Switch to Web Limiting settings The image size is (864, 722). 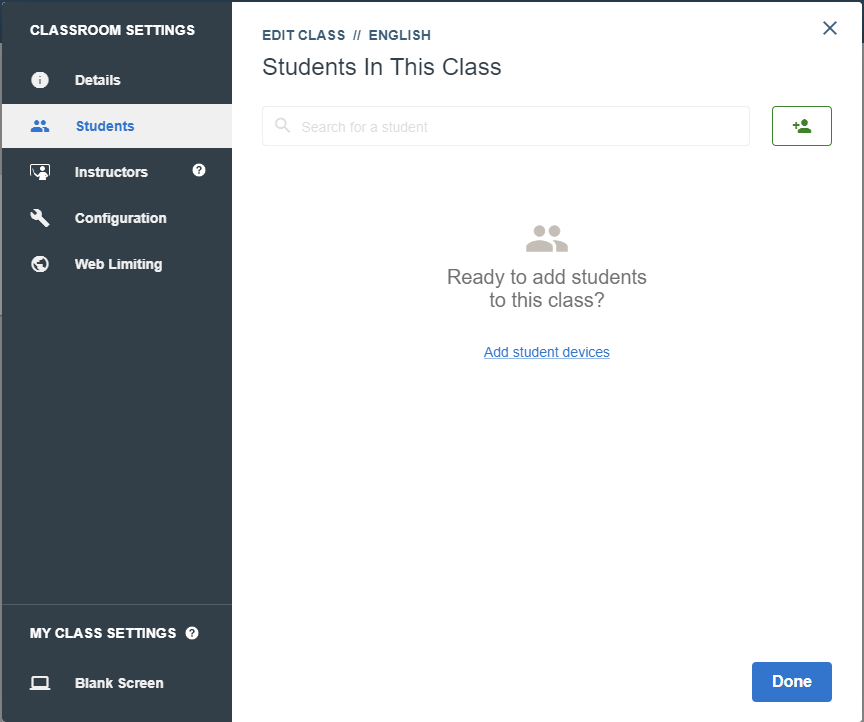117,264
